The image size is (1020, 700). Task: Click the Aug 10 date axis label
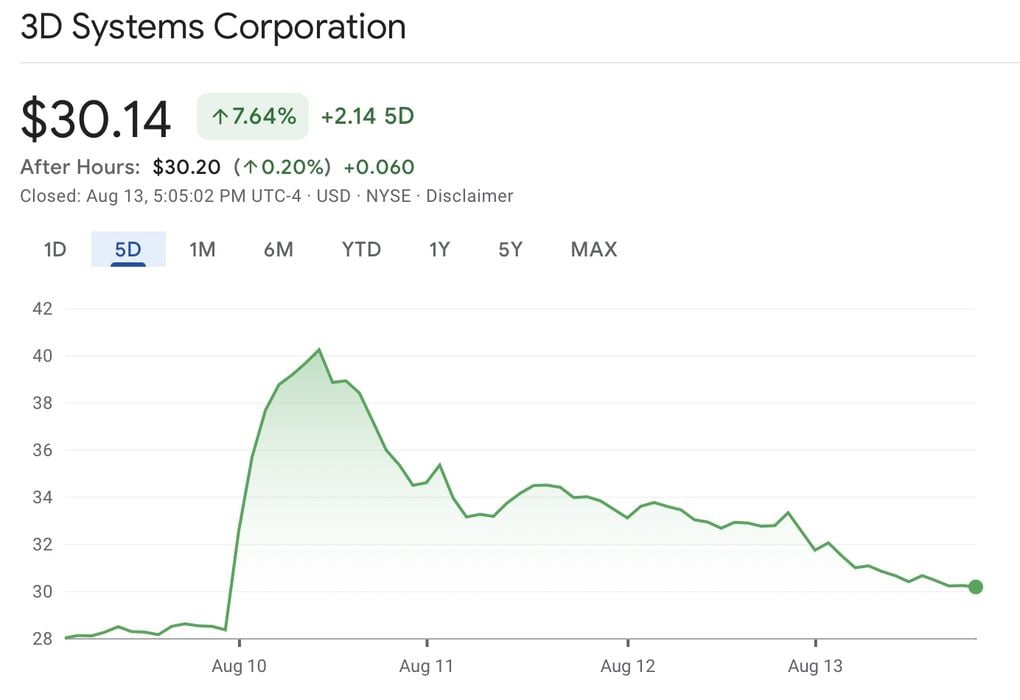point(240,665)
